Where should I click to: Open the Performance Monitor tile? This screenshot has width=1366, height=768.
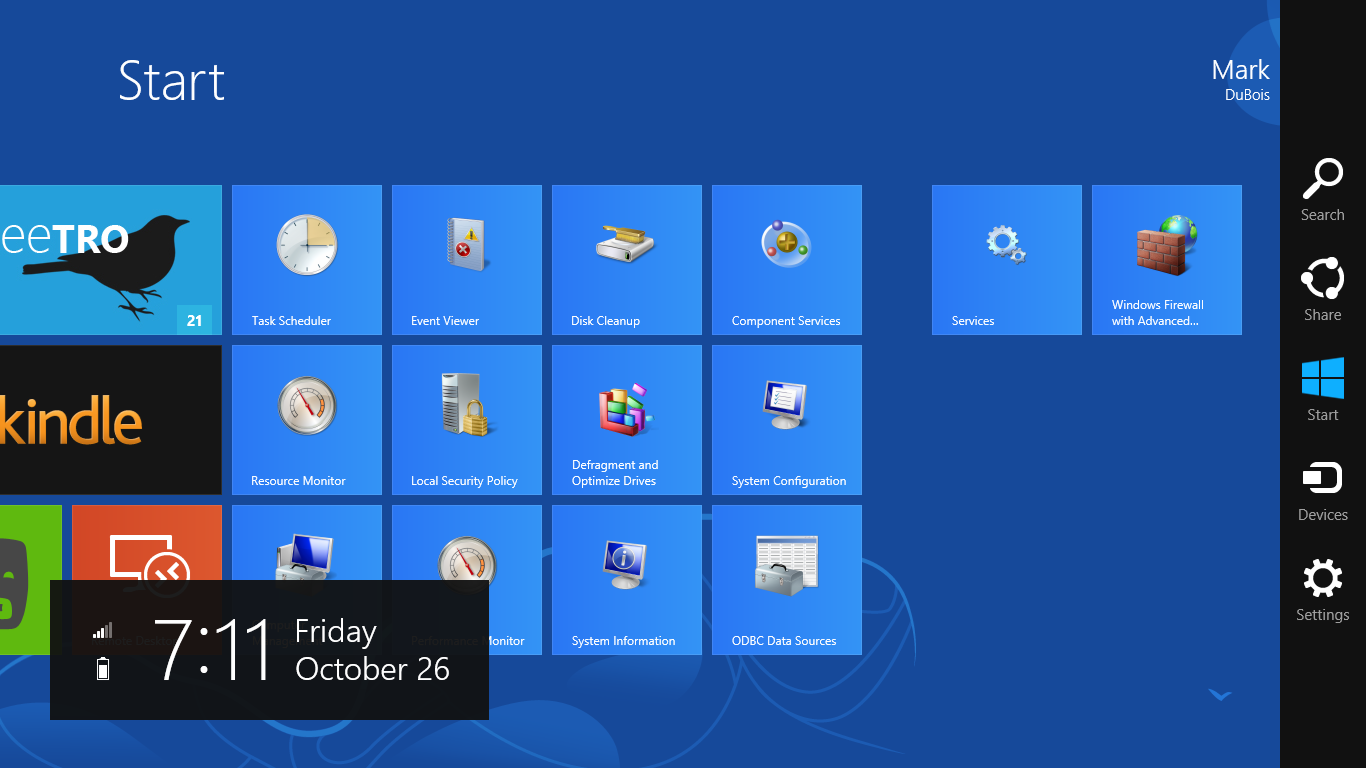467,543
